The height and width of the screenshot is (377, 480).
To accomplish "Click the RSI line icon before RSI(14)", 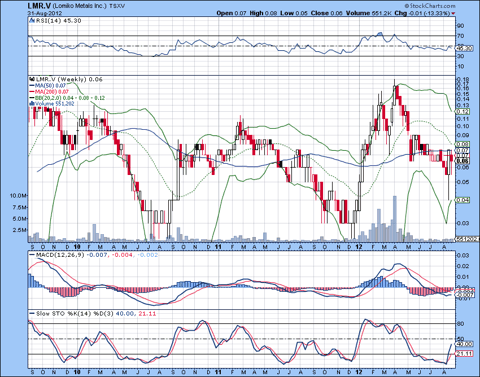I will click(x=32, y=21).
